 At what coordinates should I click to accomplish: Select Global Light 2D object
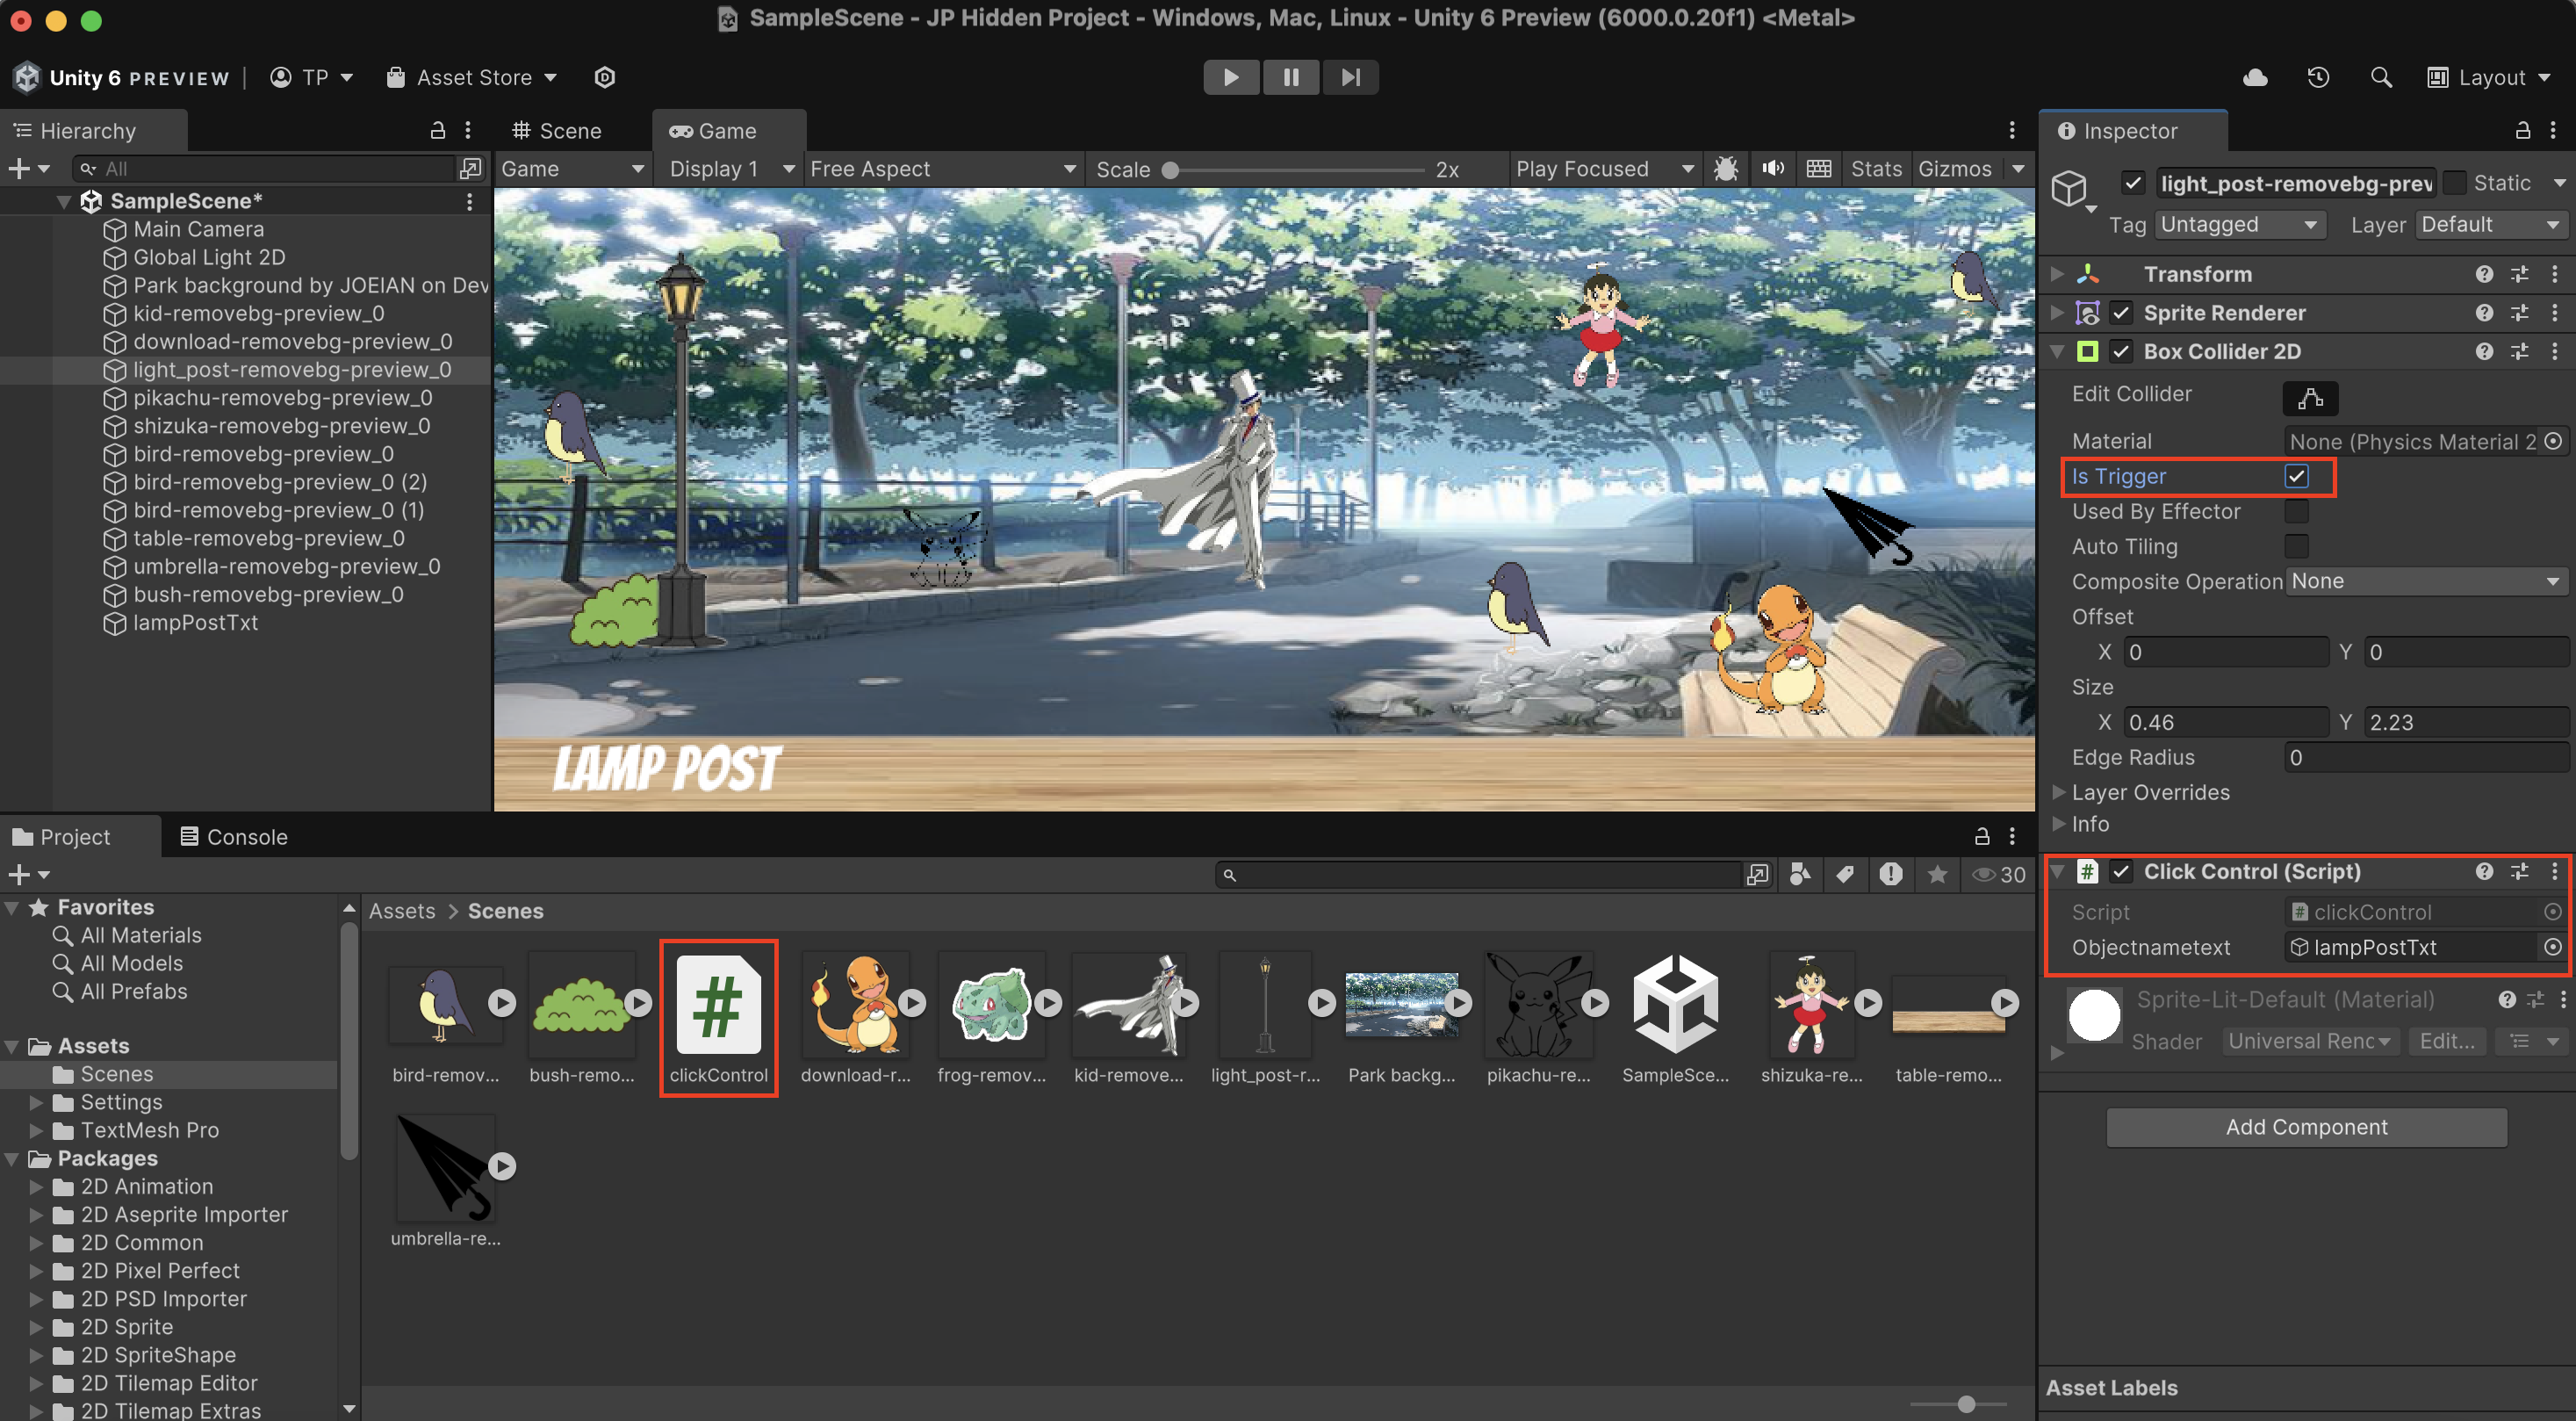click(208, 257)
